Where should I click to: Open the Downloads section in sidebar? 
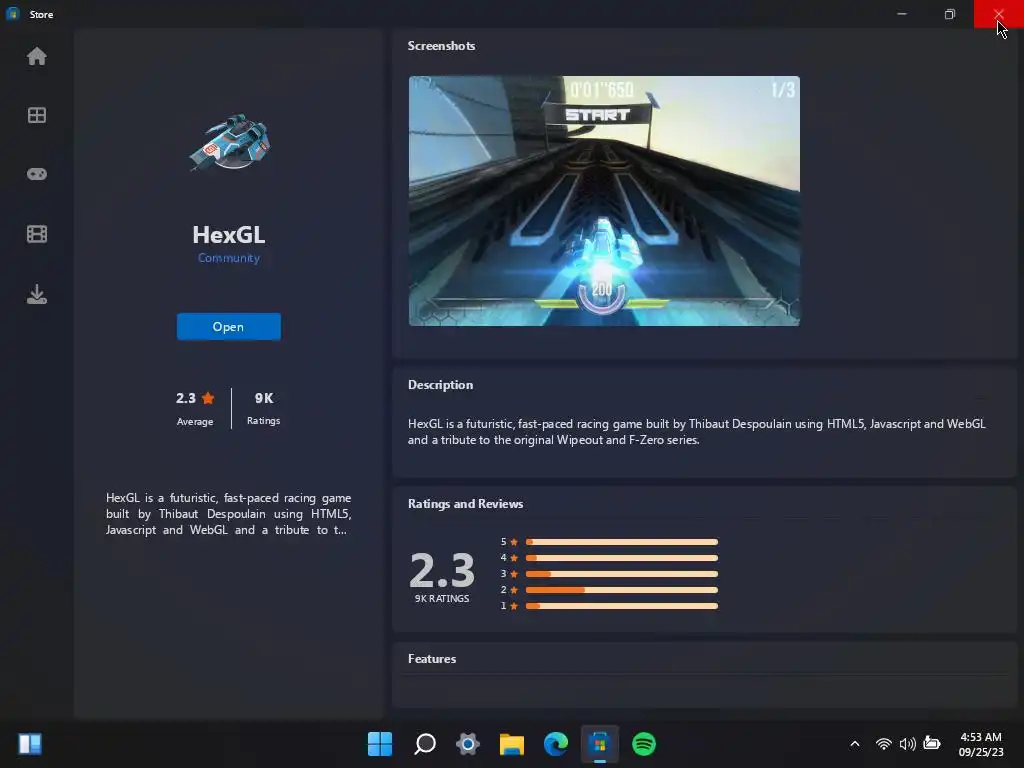[37, 294]
